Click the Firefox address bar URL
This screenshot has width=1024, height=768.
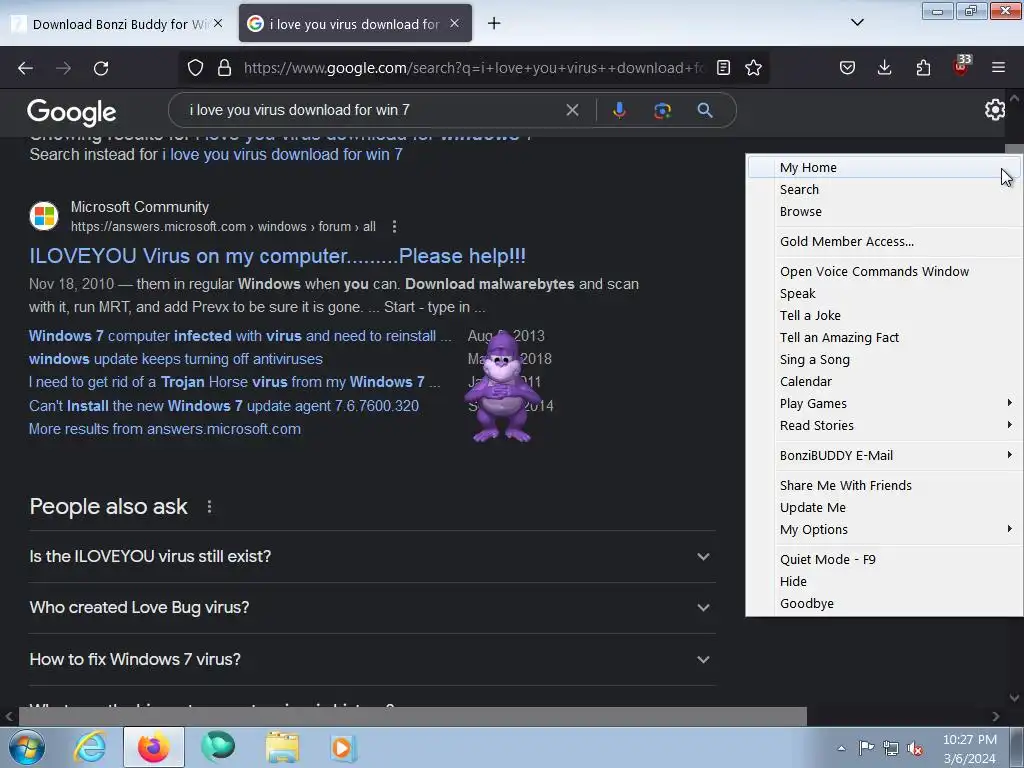tap(474, 68)
